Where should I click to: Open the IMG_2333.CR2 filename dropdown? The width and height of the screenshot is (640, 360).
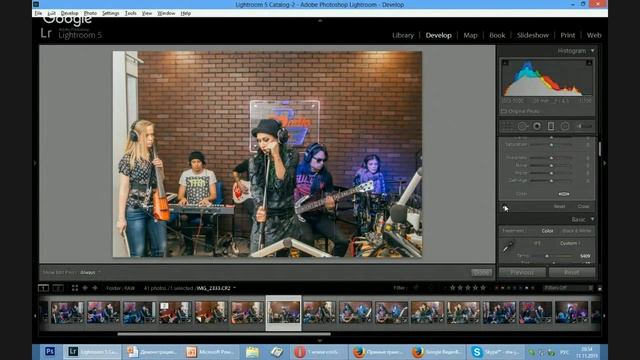[x=216, y=288]
